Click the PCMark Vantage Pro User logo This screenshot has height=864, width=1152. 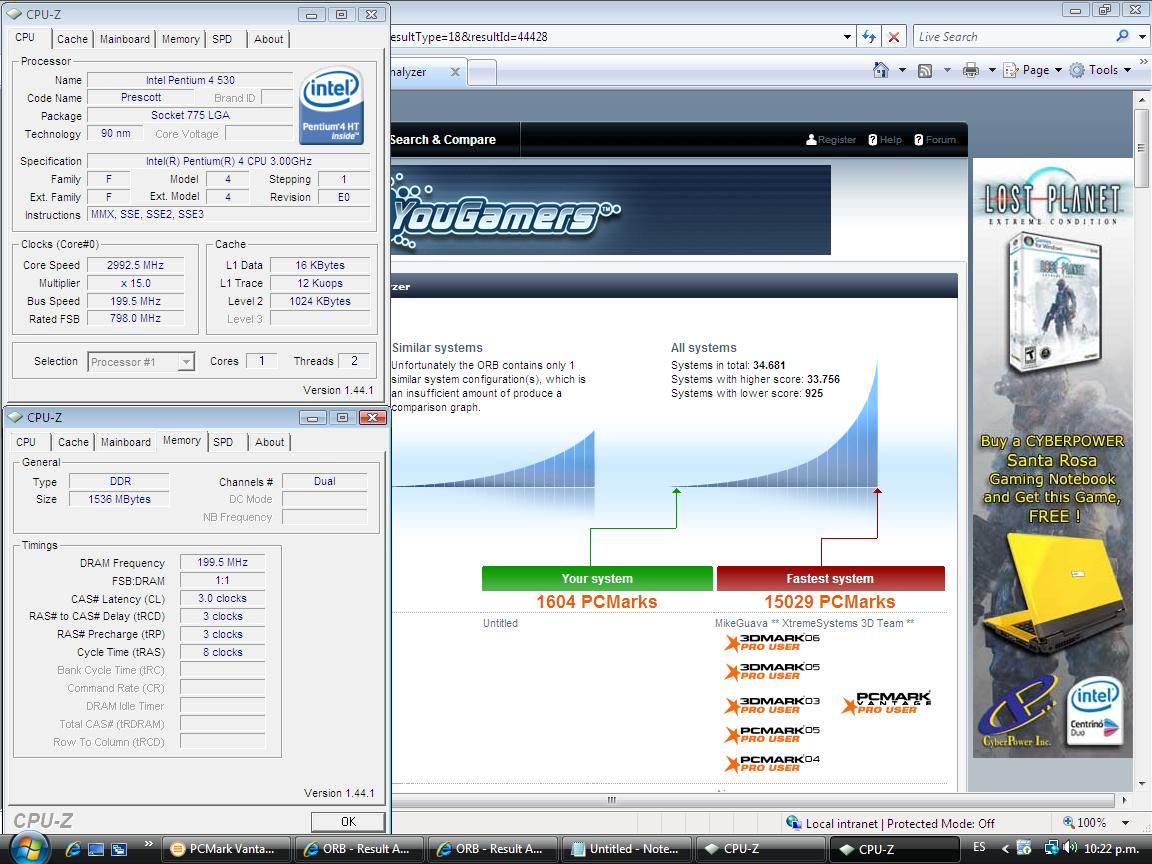[x=886, y=702]
